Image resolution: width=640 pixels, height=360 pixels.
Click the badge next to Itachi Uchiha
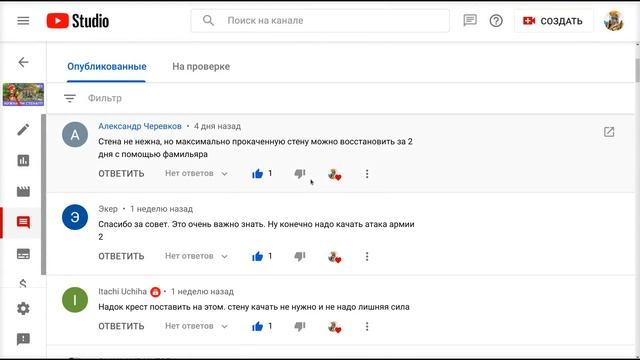tap(155, 292)
